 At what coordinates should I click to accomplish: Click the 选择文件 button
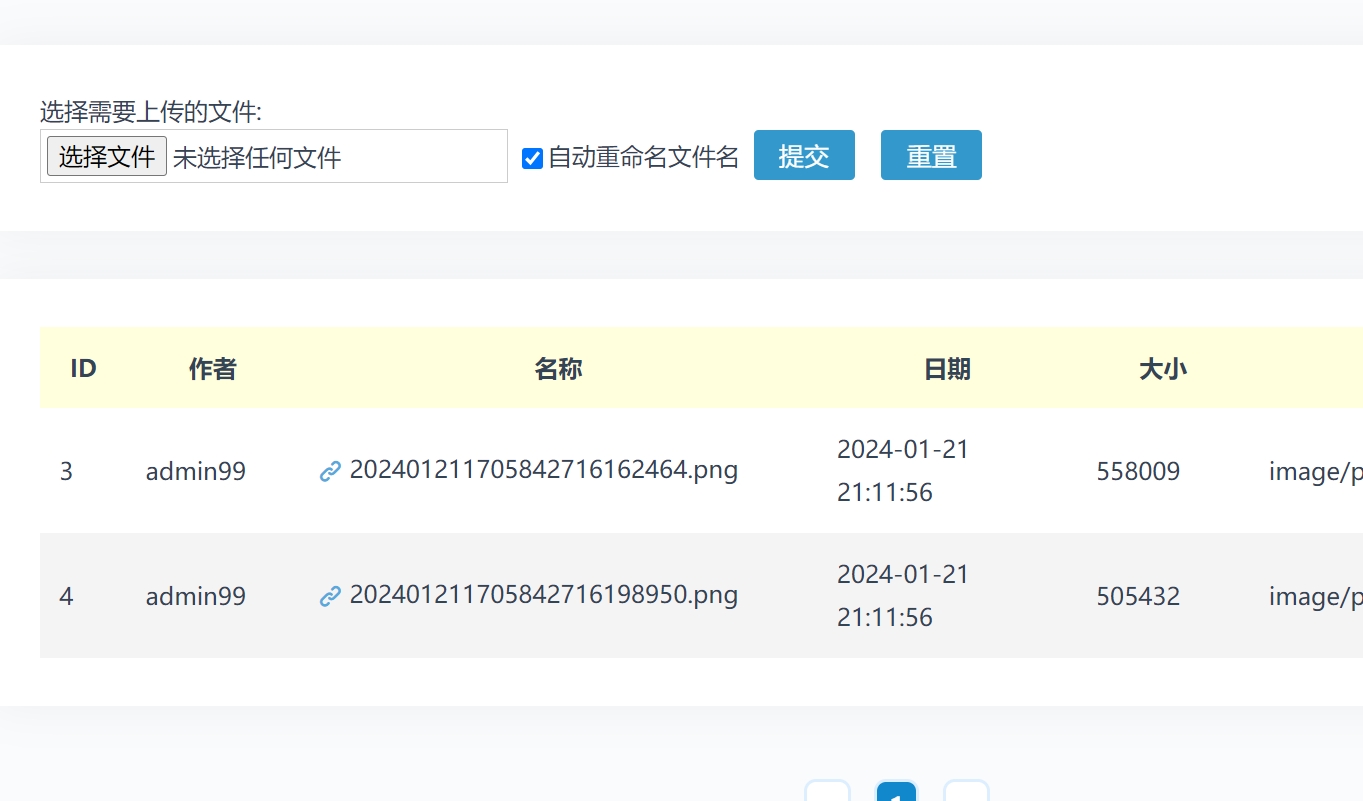[x=107, y=156]
